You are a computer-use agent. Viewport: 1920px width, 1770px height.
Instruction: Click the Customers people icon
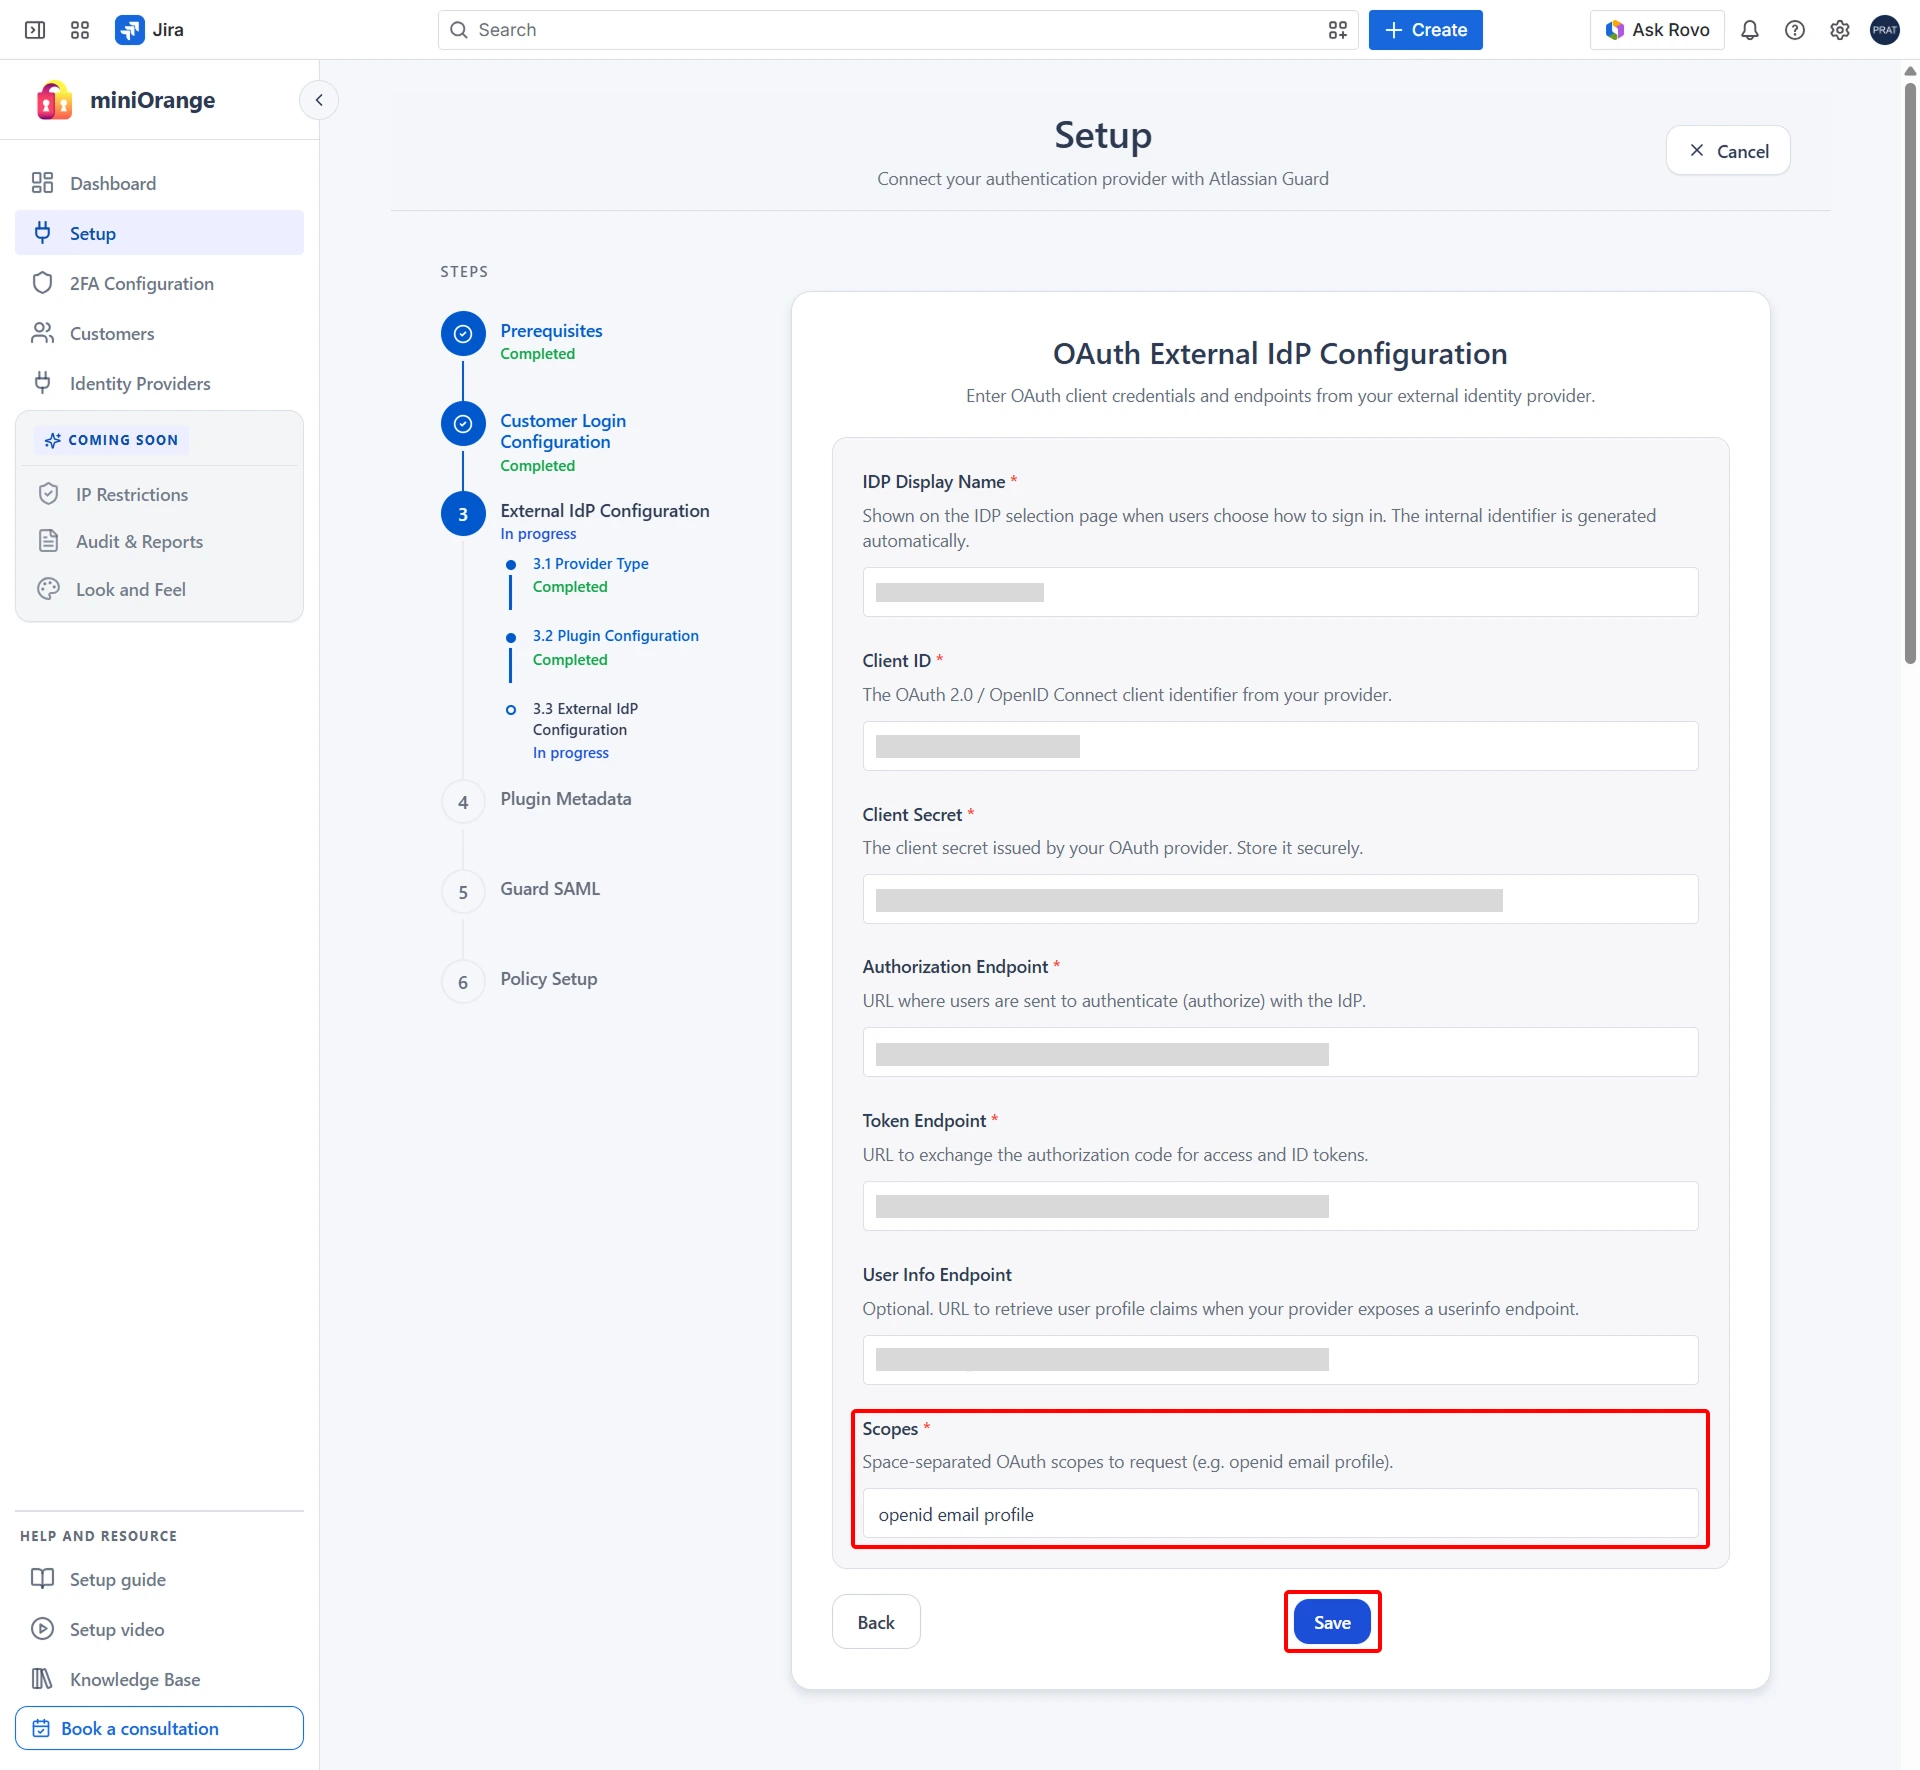(42, 333)
